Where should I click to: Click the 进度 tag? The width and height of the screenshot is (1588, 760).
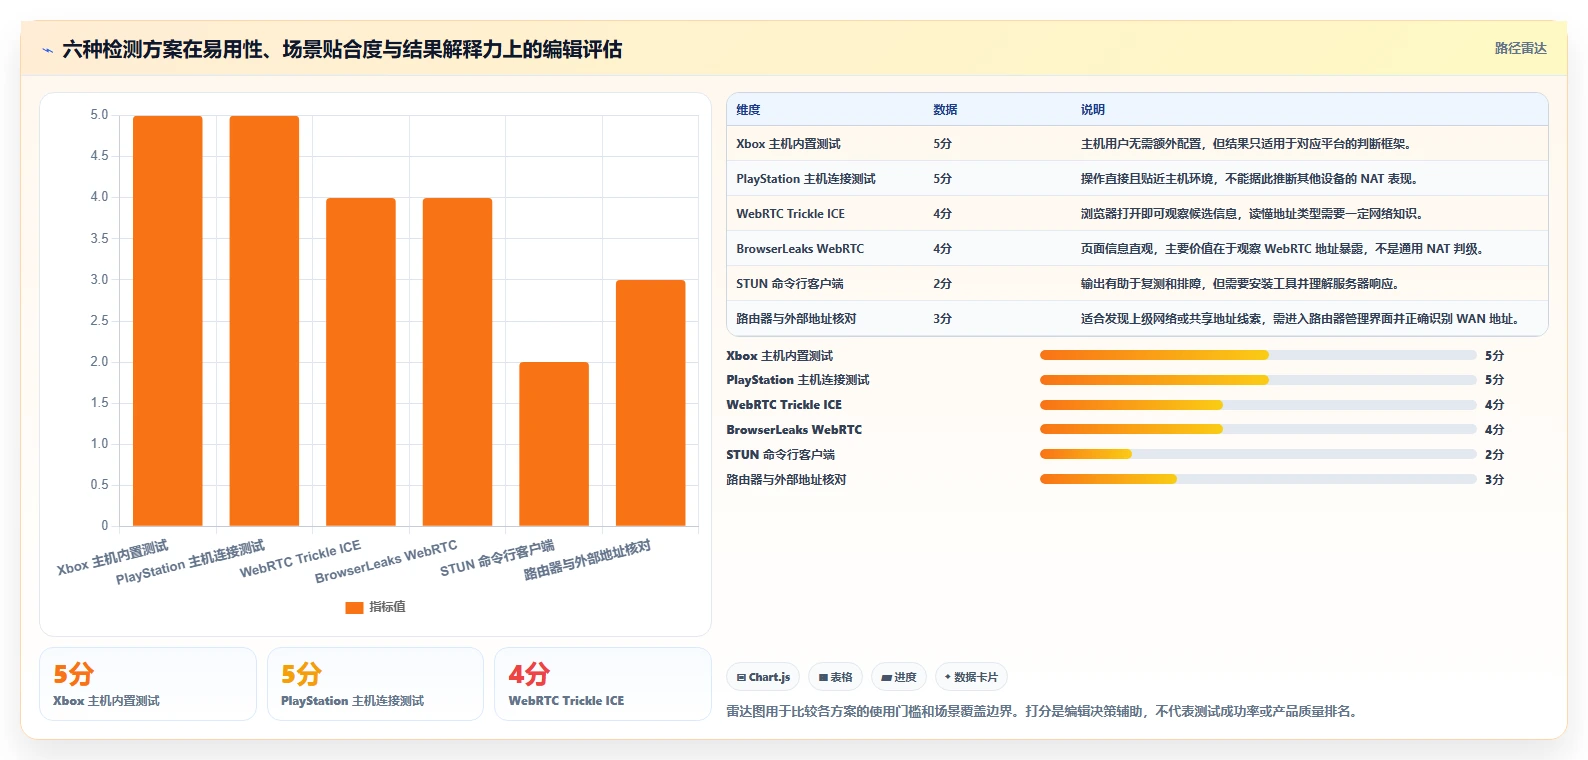tap(899, 677)
